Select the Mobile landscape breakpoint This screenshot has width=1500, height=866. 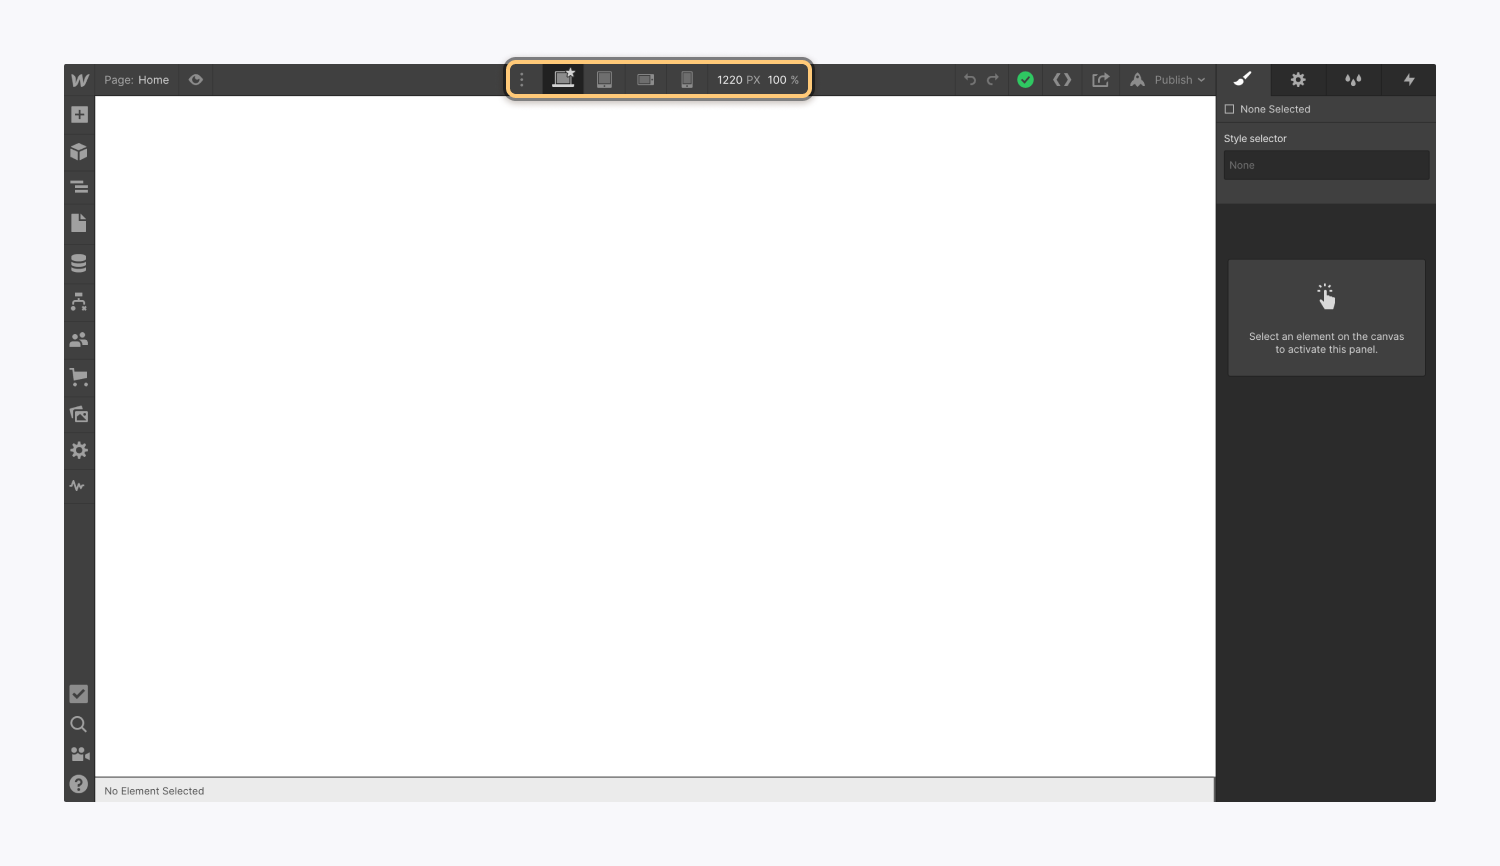pyautogui.click(x=646, y=80)
